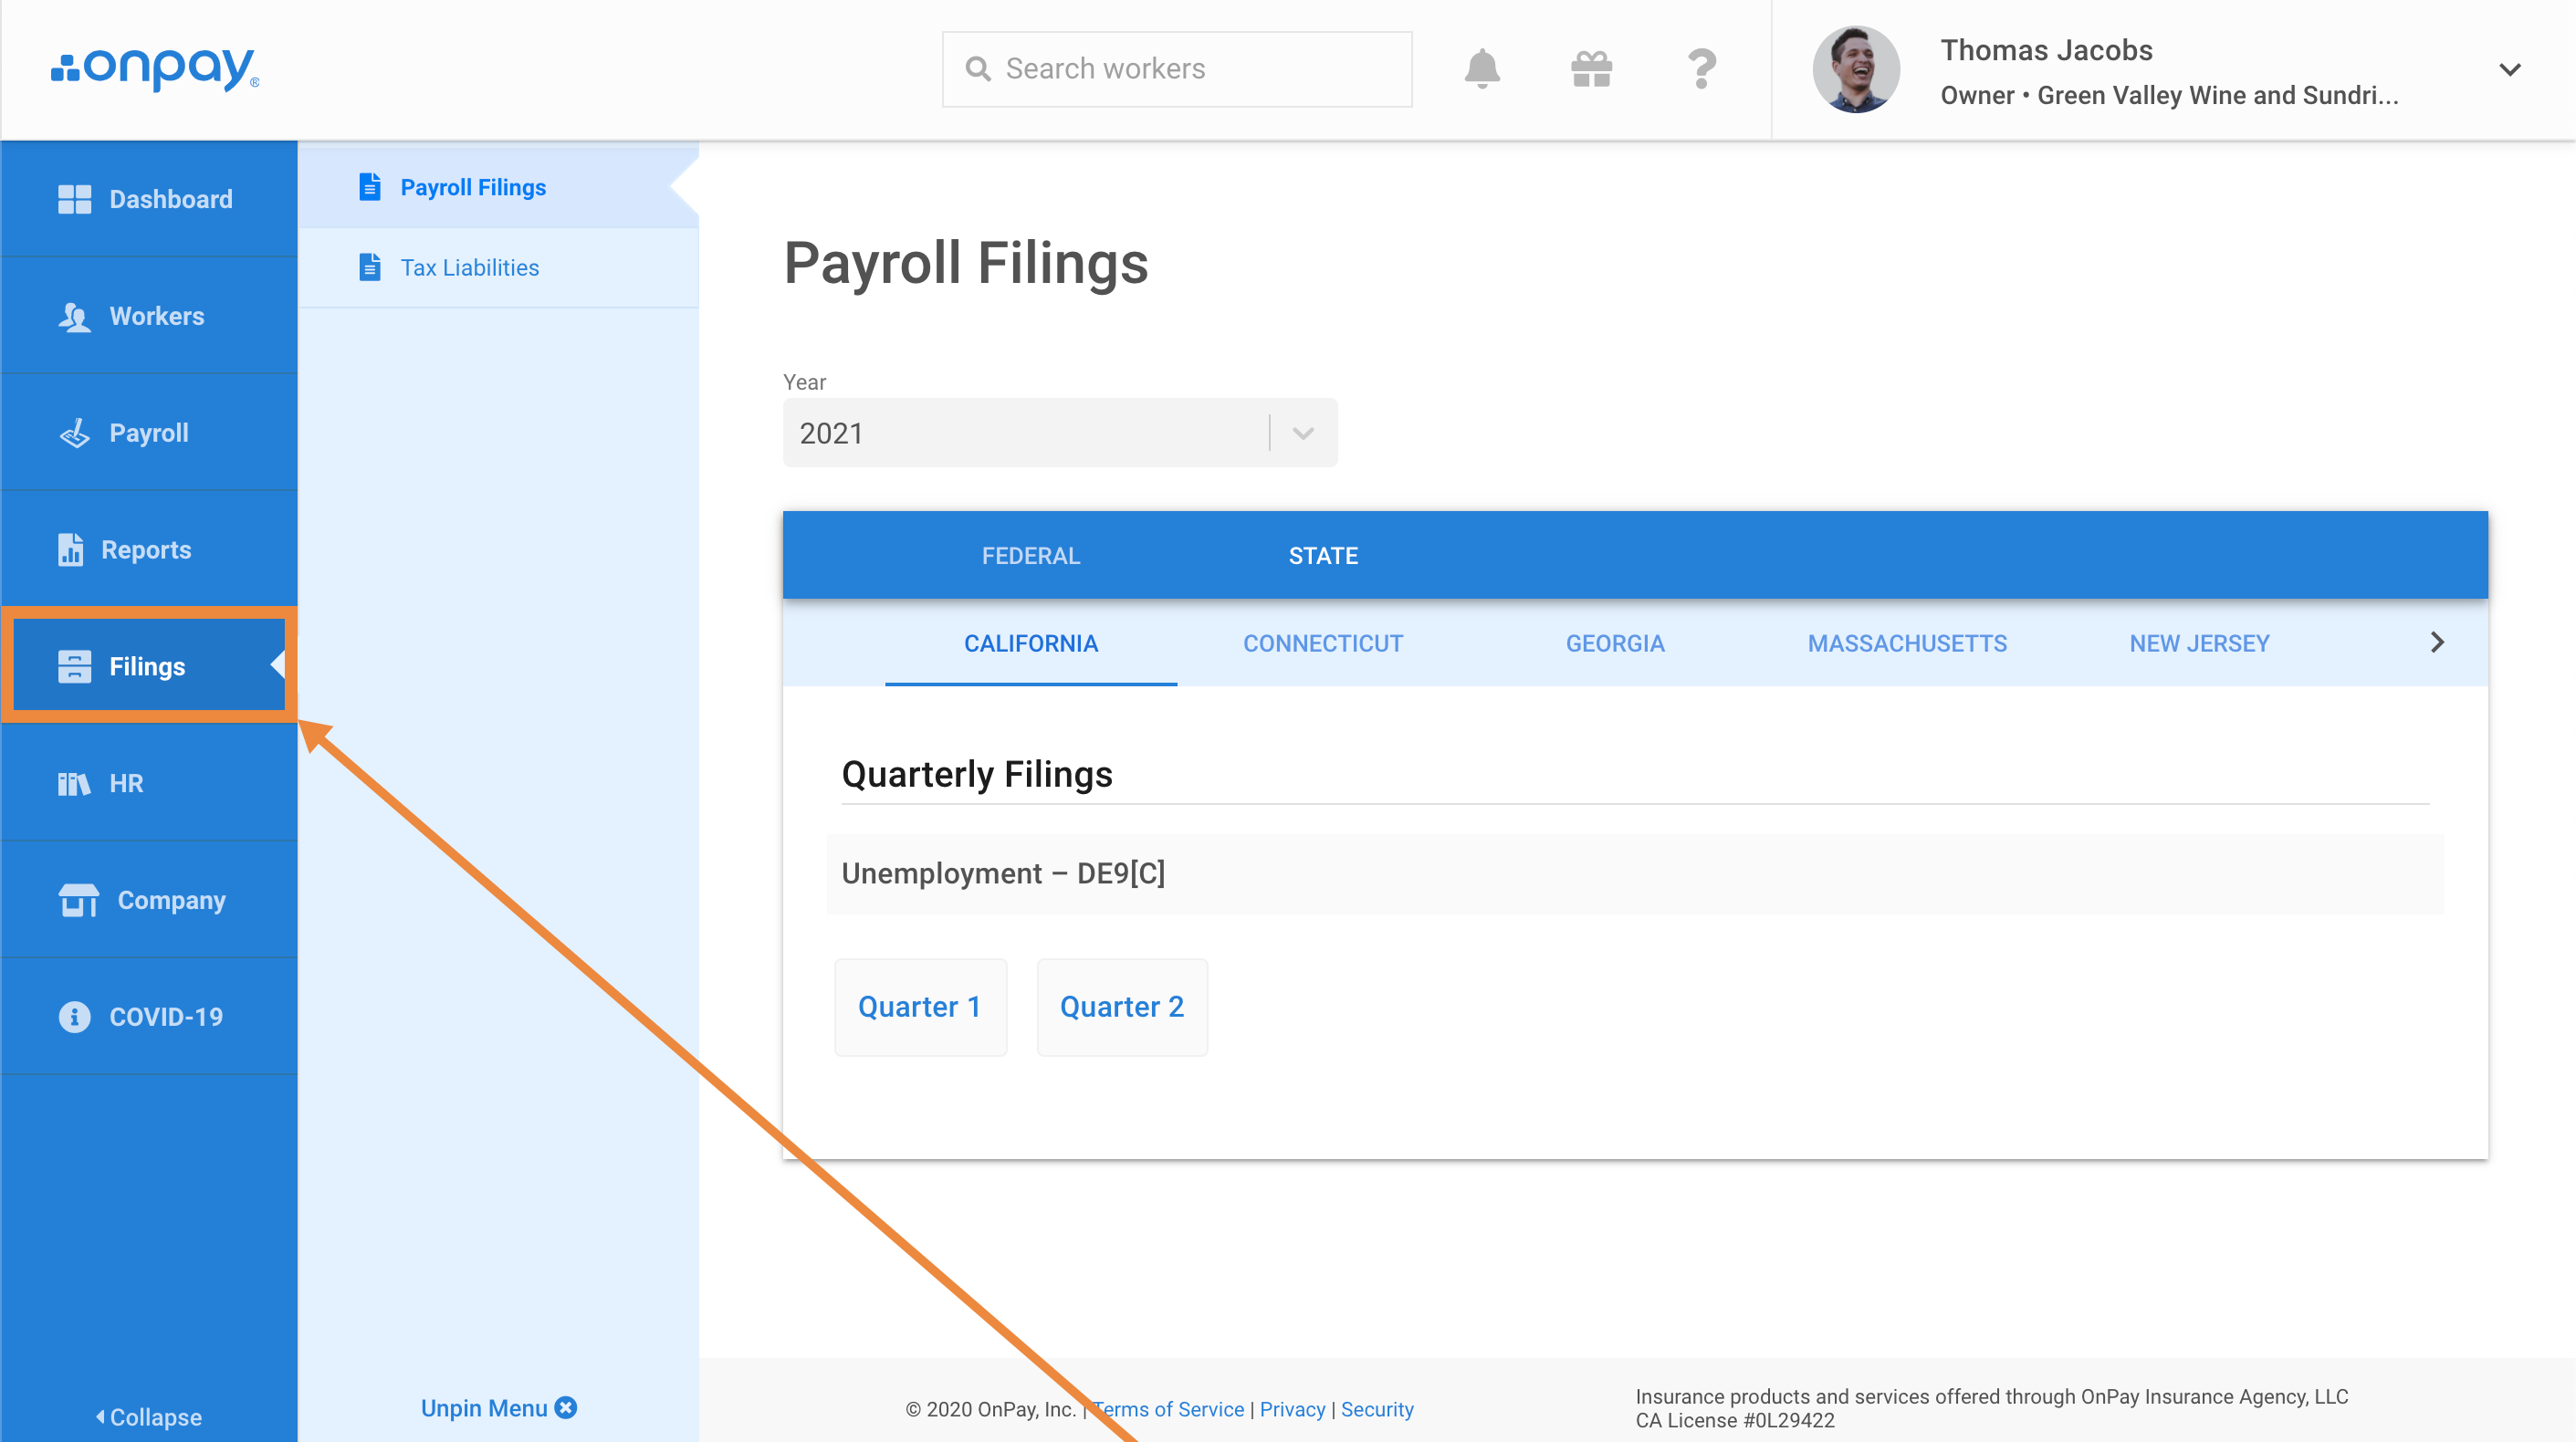
Task: Click the Reports chart document icon
Action: [x=70, y=549]
